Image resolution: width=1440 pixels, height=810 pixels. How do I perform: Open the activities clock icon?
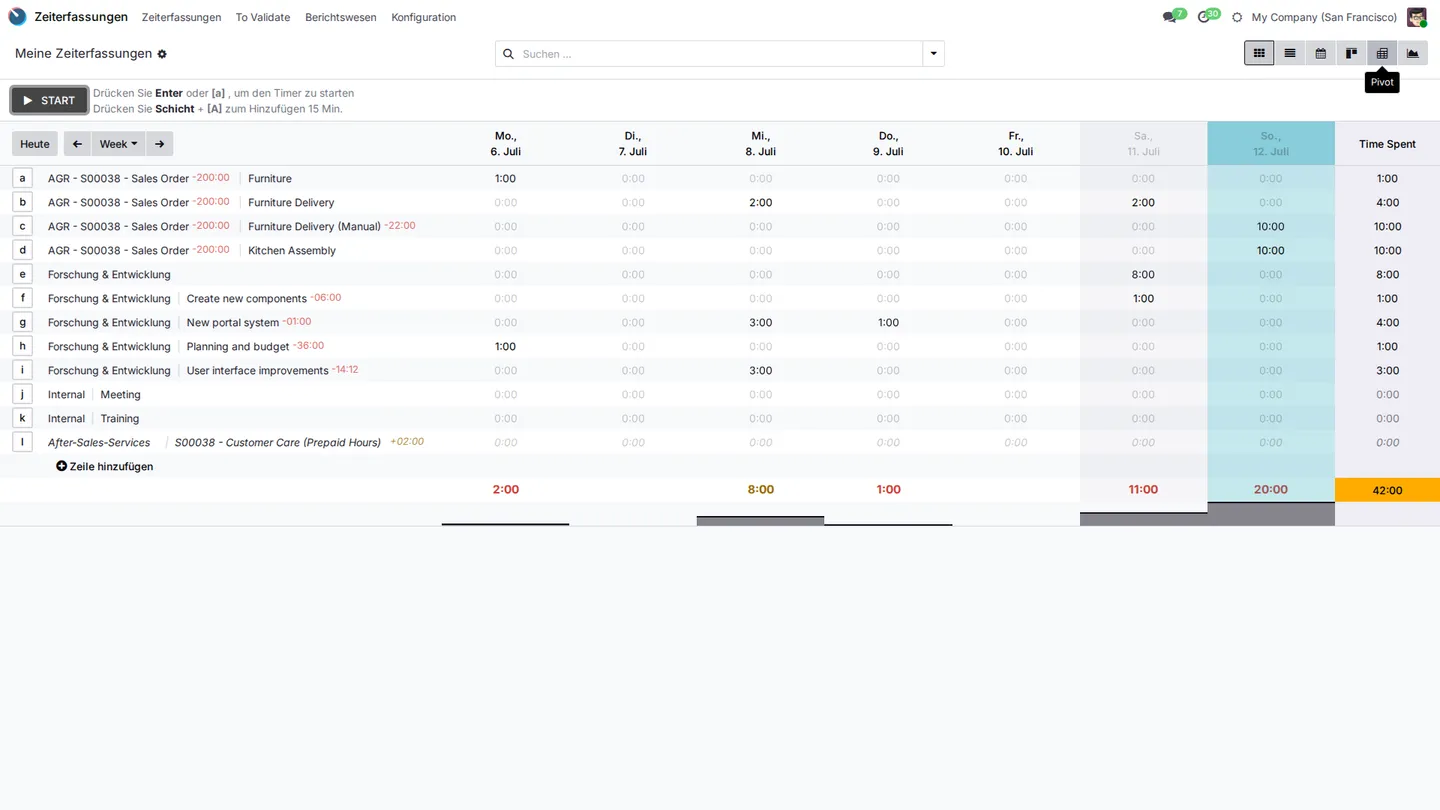coord(1204,18)
